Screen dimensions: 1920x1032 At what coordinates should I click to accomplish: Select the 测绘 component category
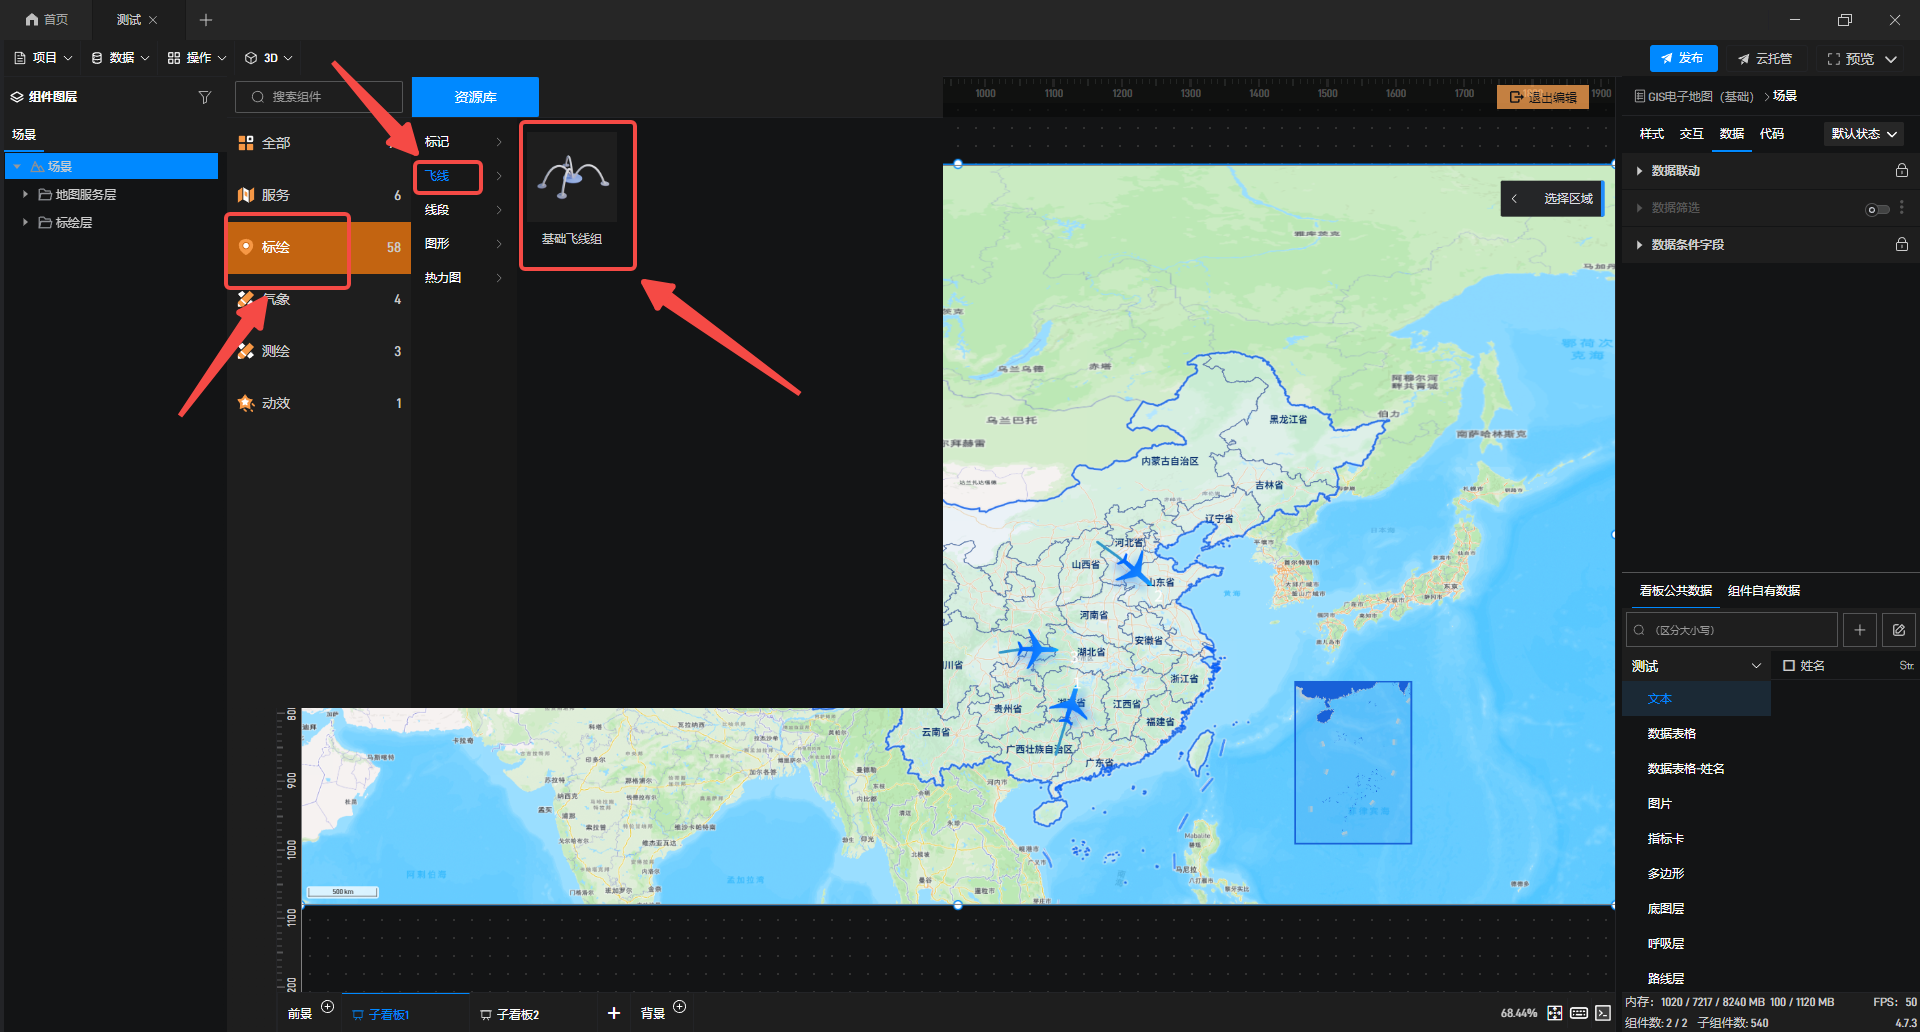(319, 351)
